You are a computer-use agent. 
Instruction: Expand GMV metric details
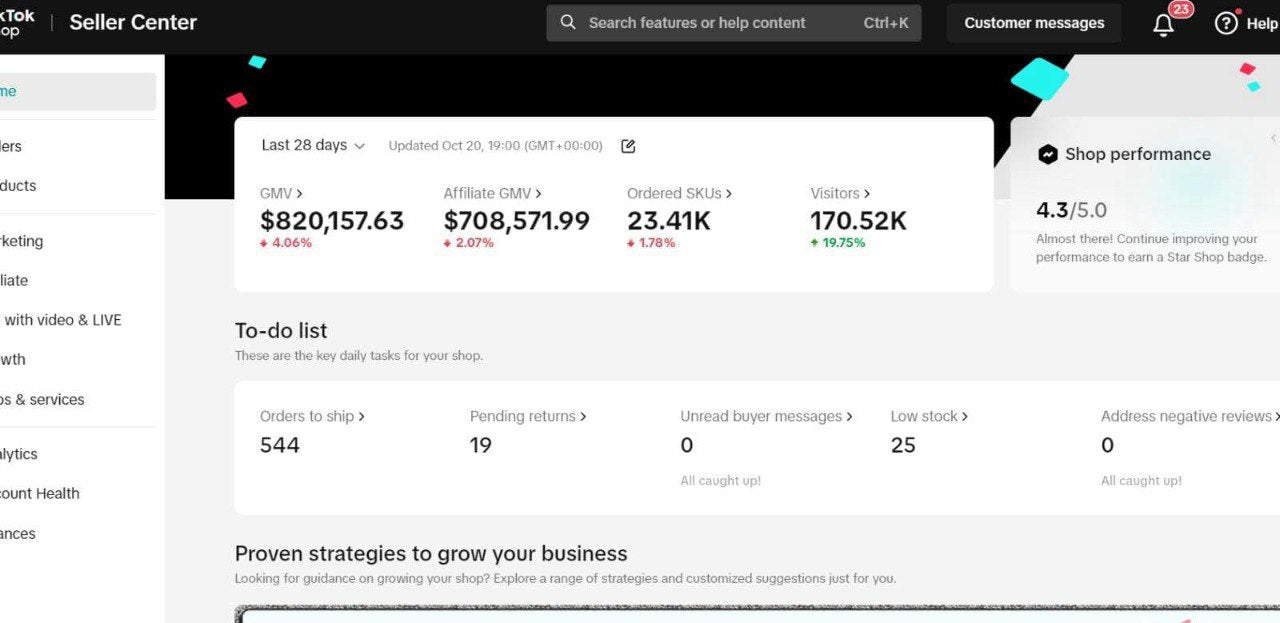(281, 194)
